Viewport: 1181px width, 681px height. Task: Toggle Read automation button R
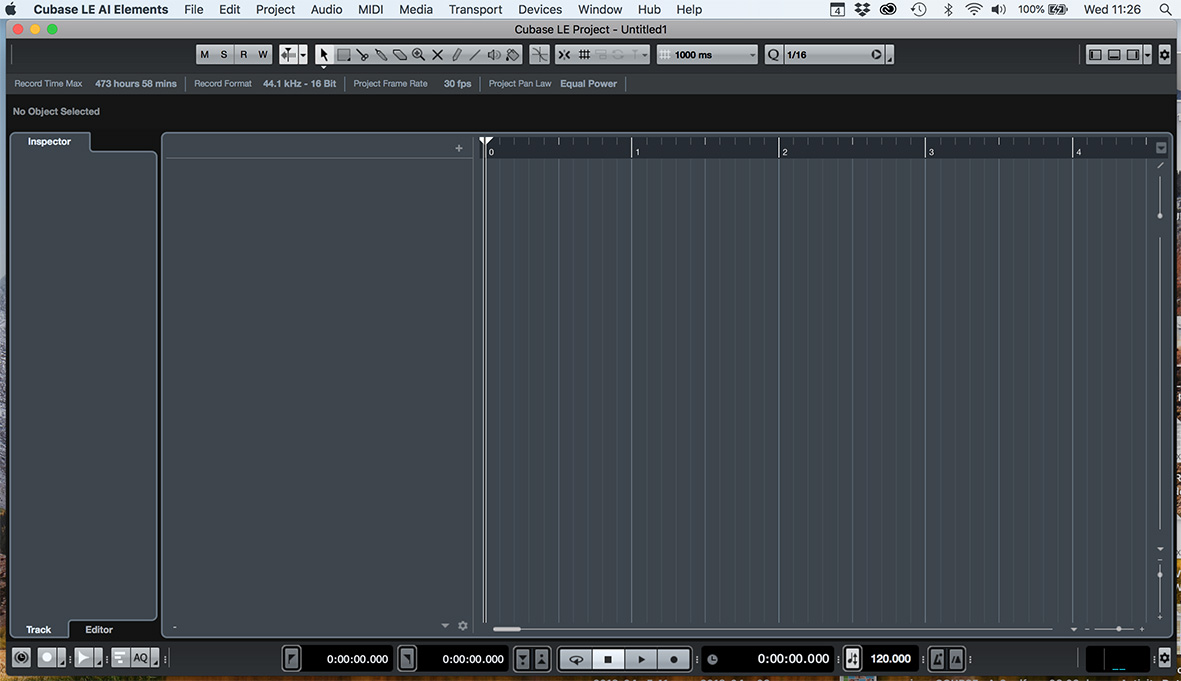pyautogui.click(x=243, y=54)
